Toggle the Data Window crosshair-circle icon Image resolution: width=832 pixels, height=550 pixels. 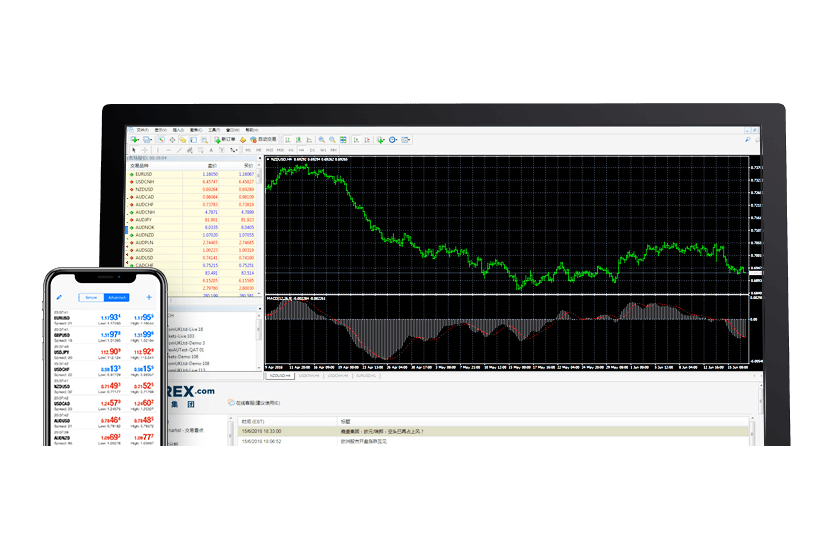click(172, 139)
